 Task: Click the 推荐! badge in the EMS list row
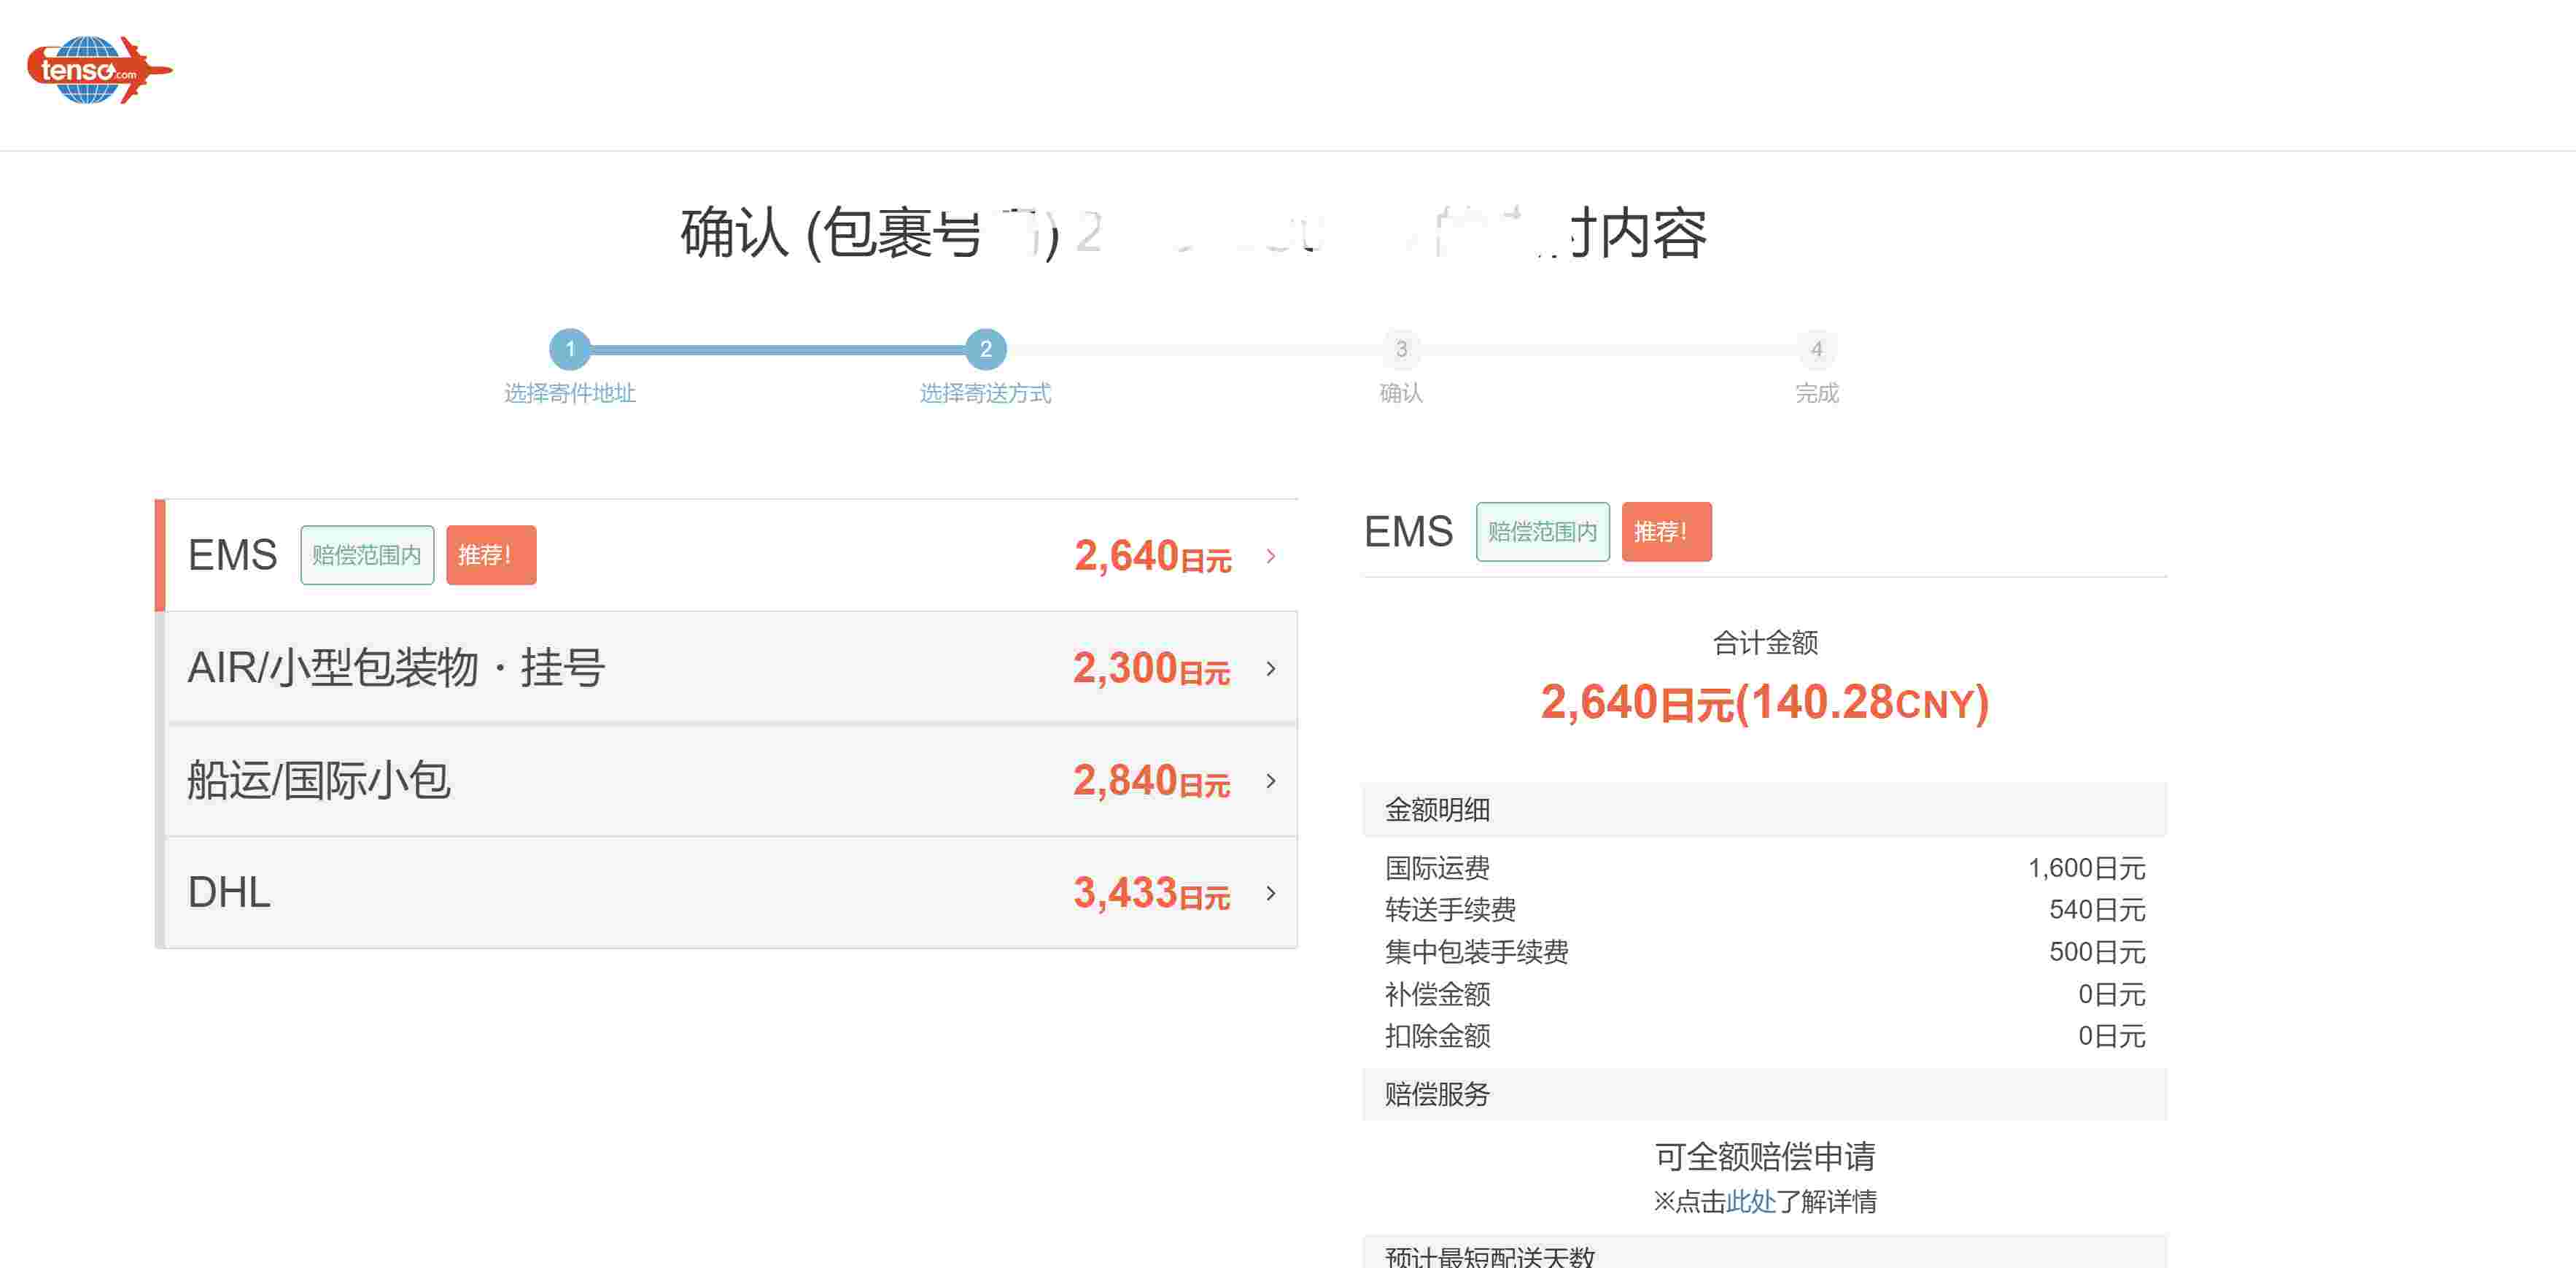tap(491, 555)
